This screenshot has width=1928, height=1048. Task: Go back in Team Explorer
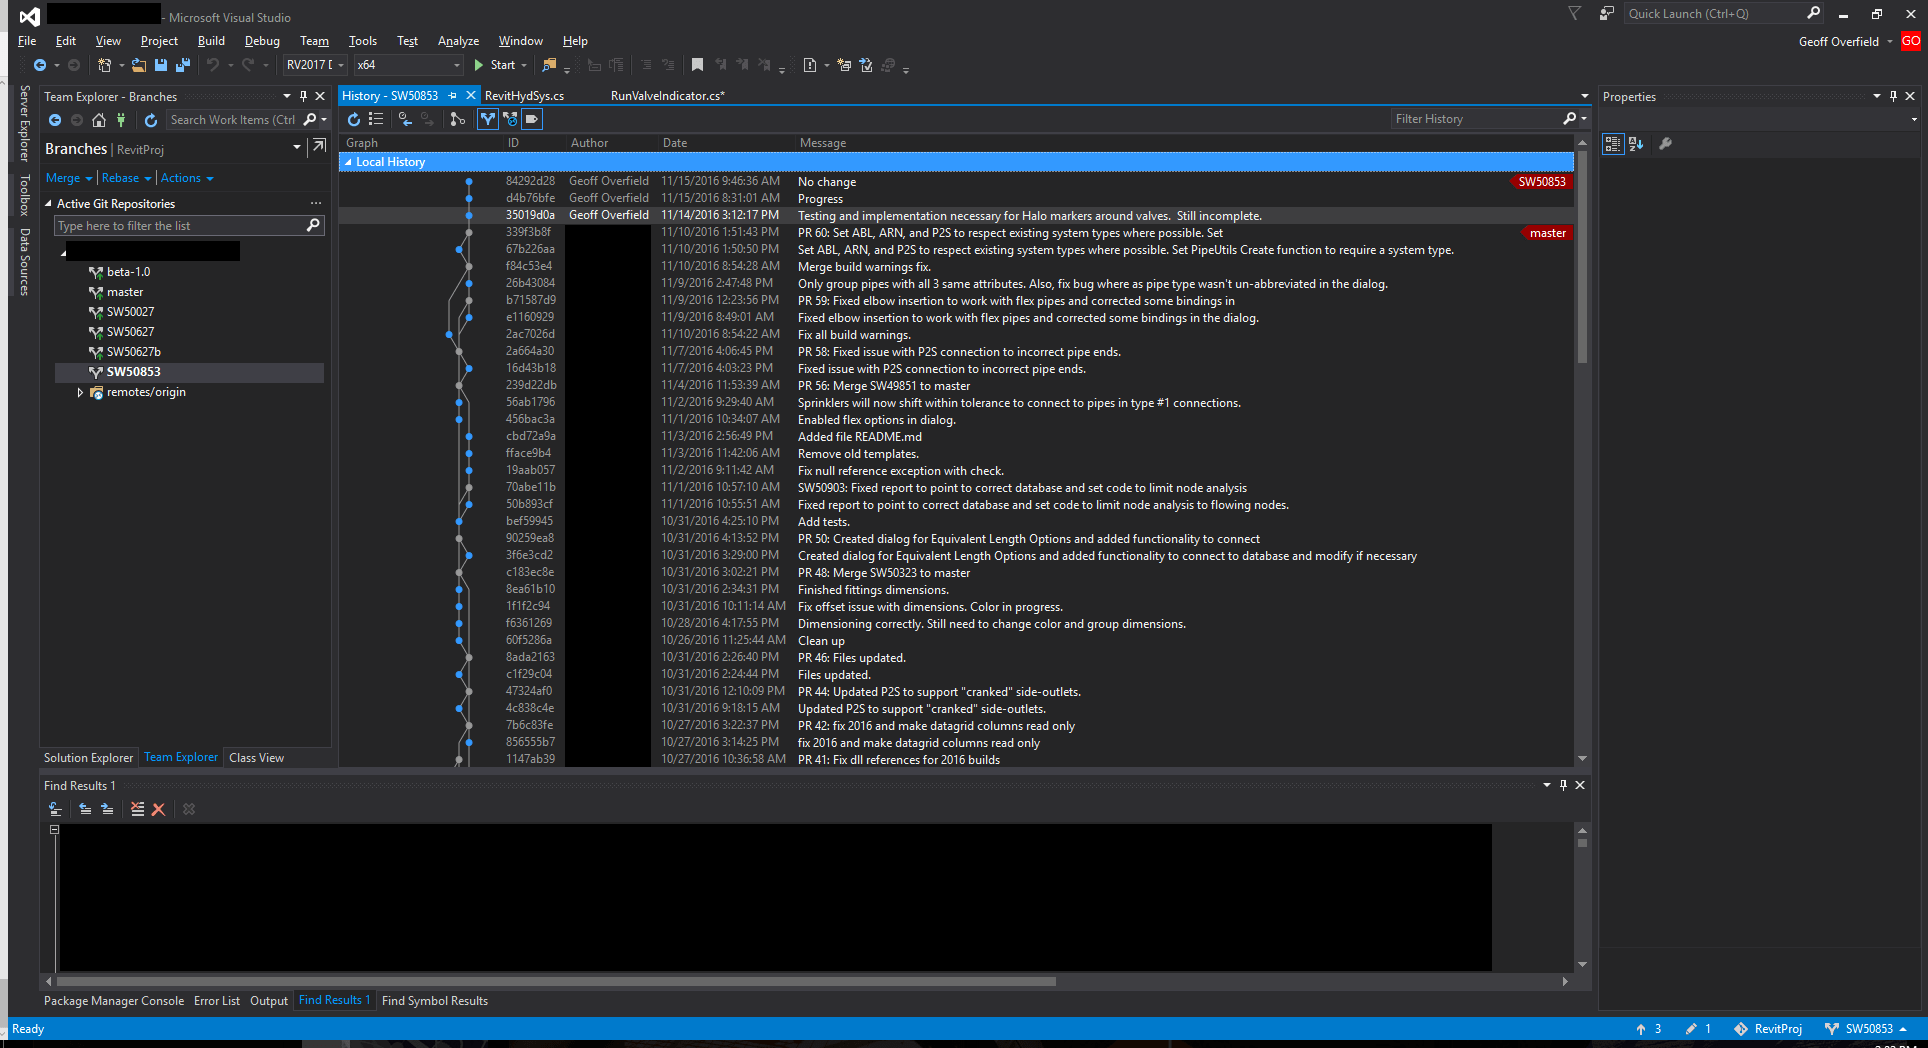tap(55, 120)
